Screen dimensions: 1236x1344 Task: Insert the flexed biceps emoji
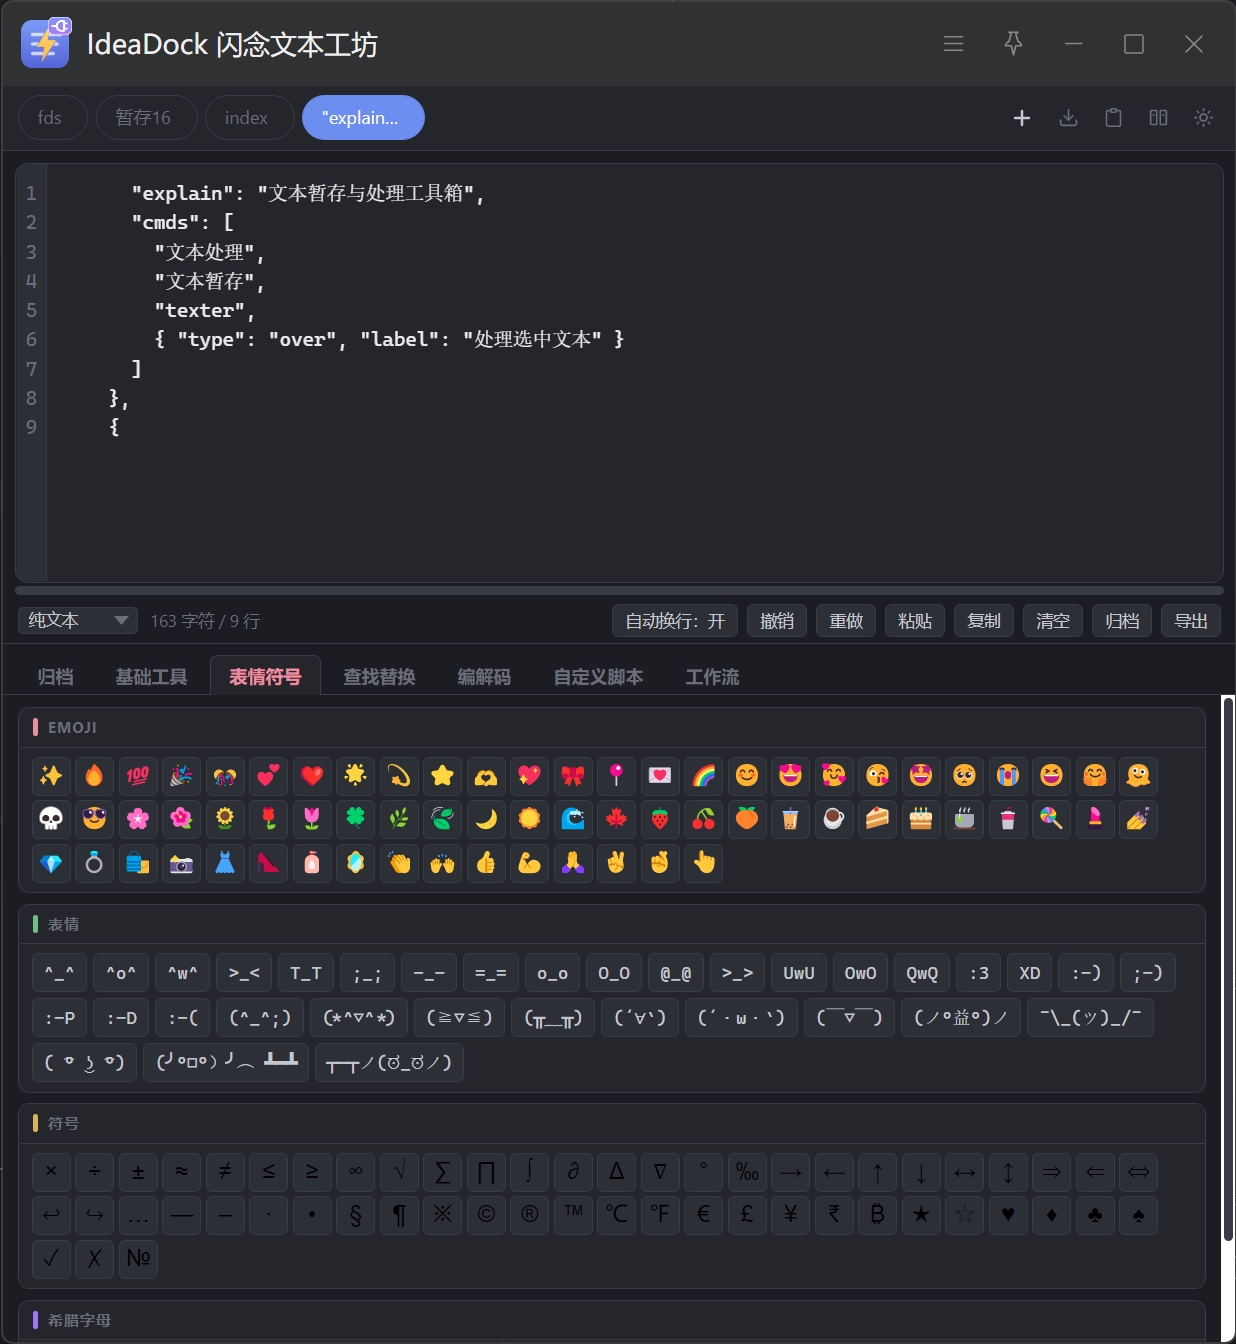click(530, 863)
